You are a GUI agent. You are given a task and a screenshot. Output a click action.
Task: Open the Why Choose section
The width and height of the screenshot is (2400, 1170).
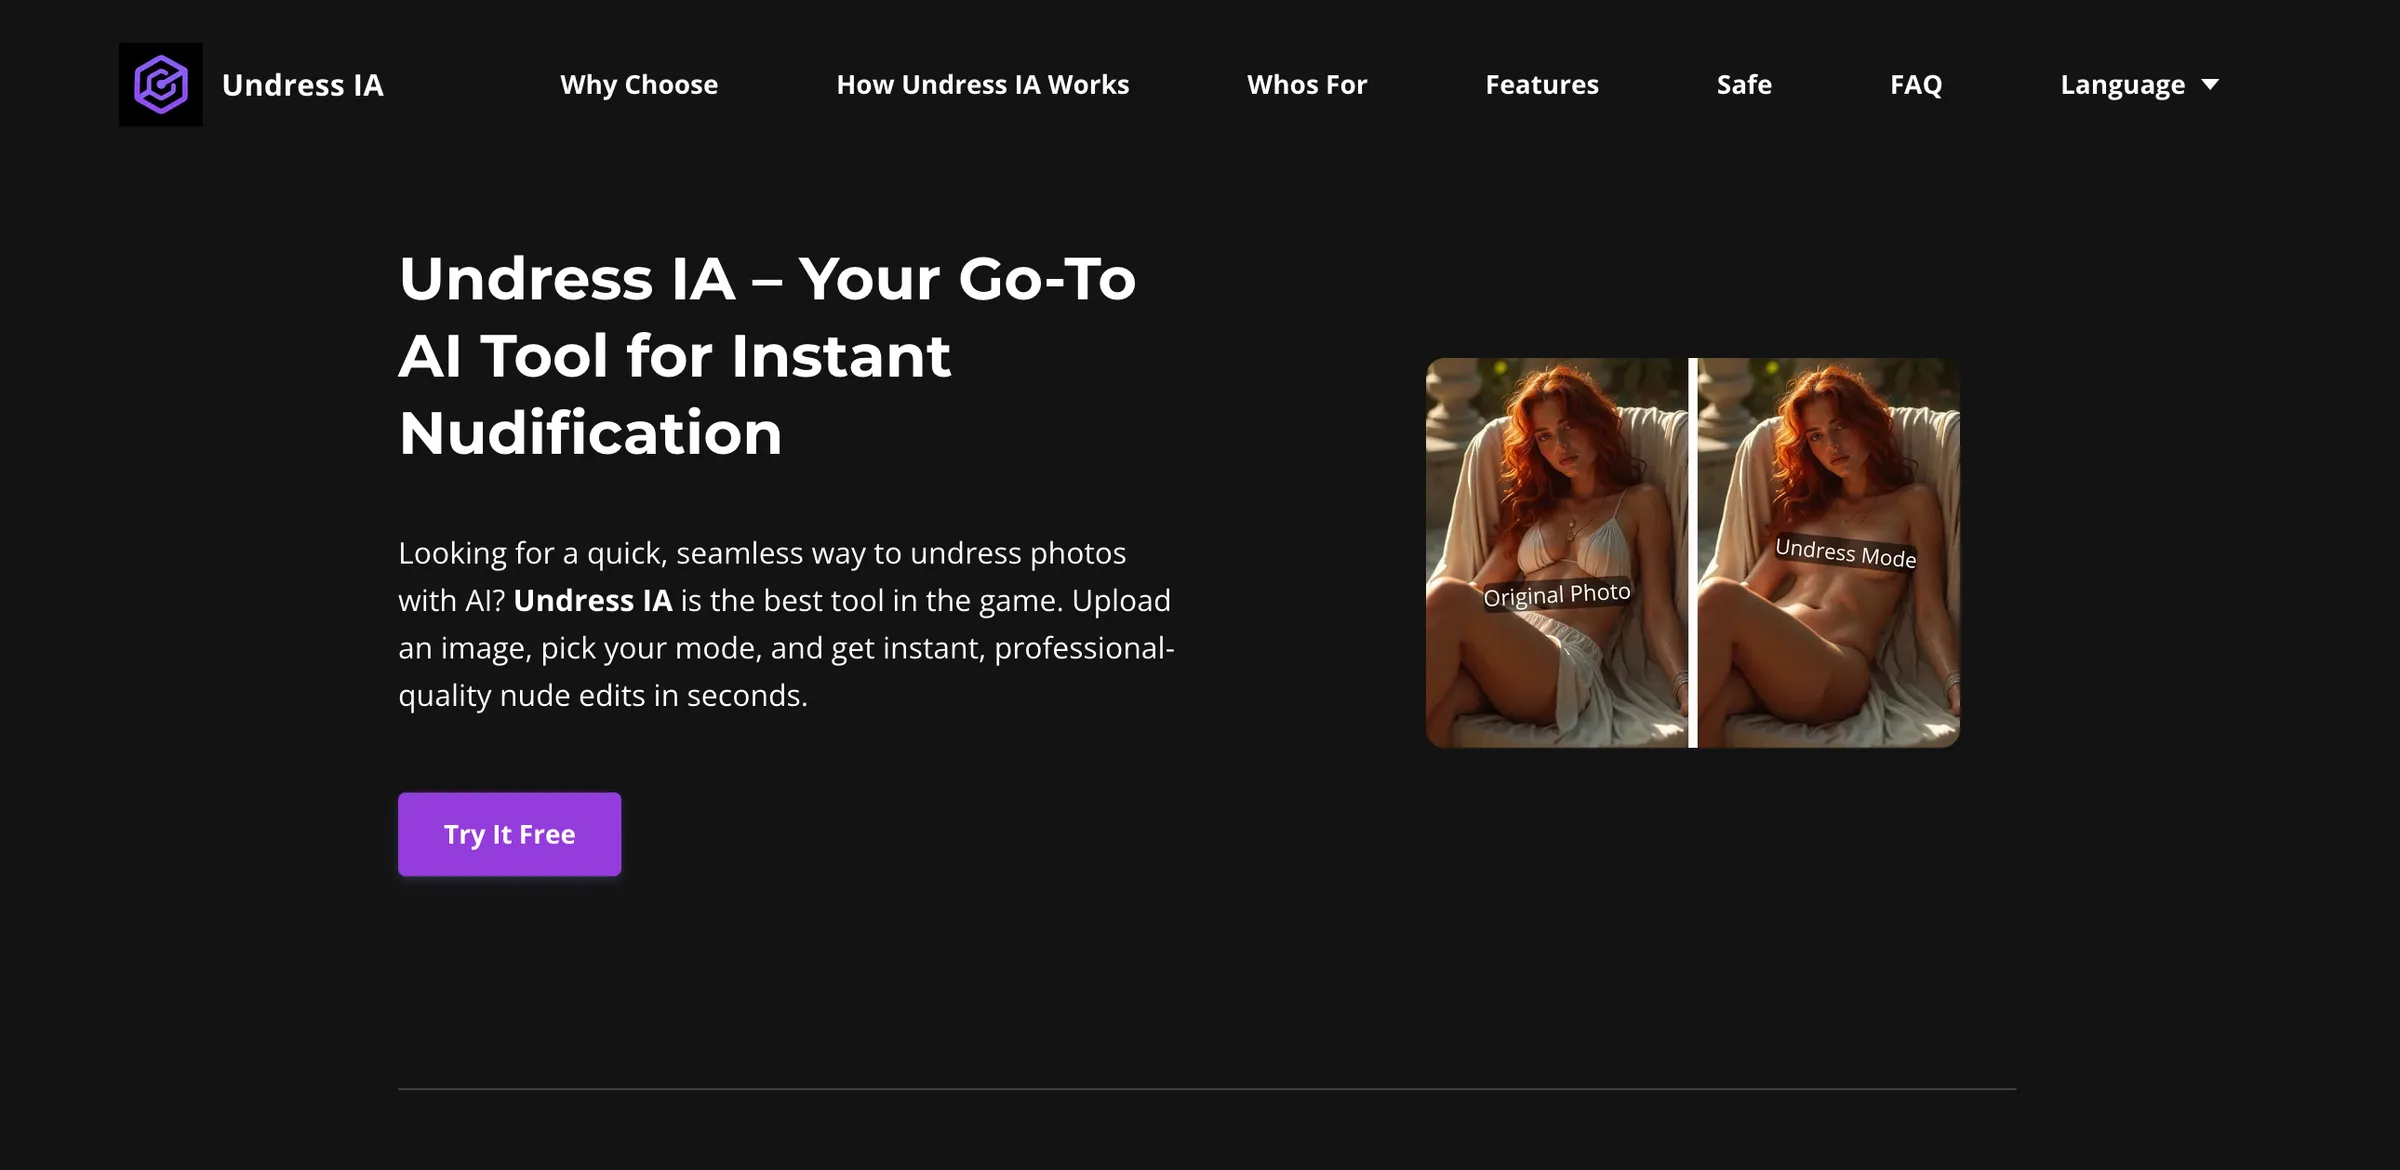[639, 85]
